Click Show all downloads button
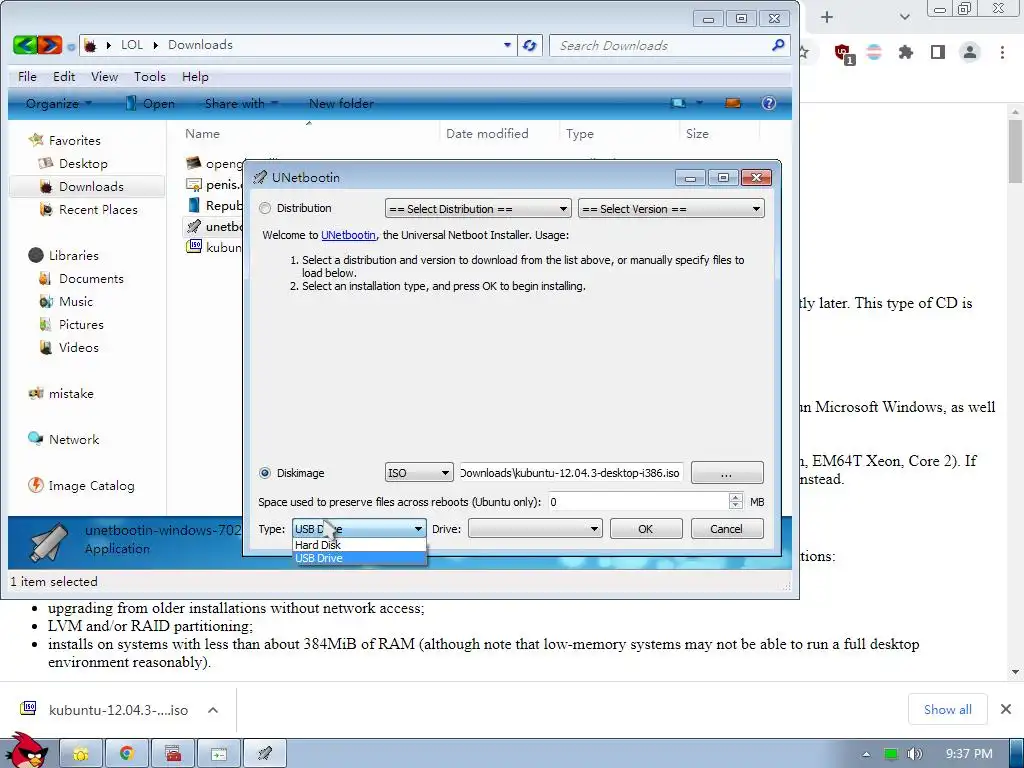This screenshot has width=1024, height=768. tap(948, 709)
